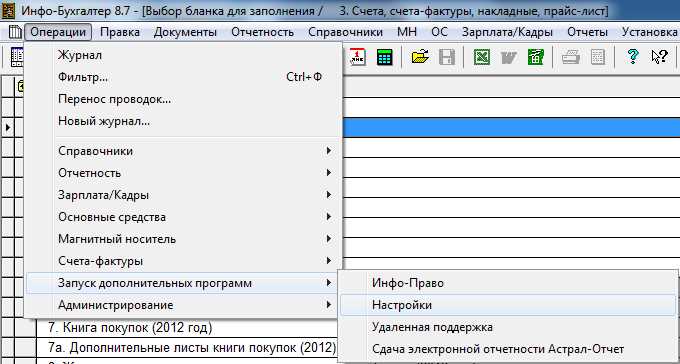The width and height of the screenshot is (680, 364).
Task: Expand Справочники submenu in dropdown
Action: coord(184,151)
